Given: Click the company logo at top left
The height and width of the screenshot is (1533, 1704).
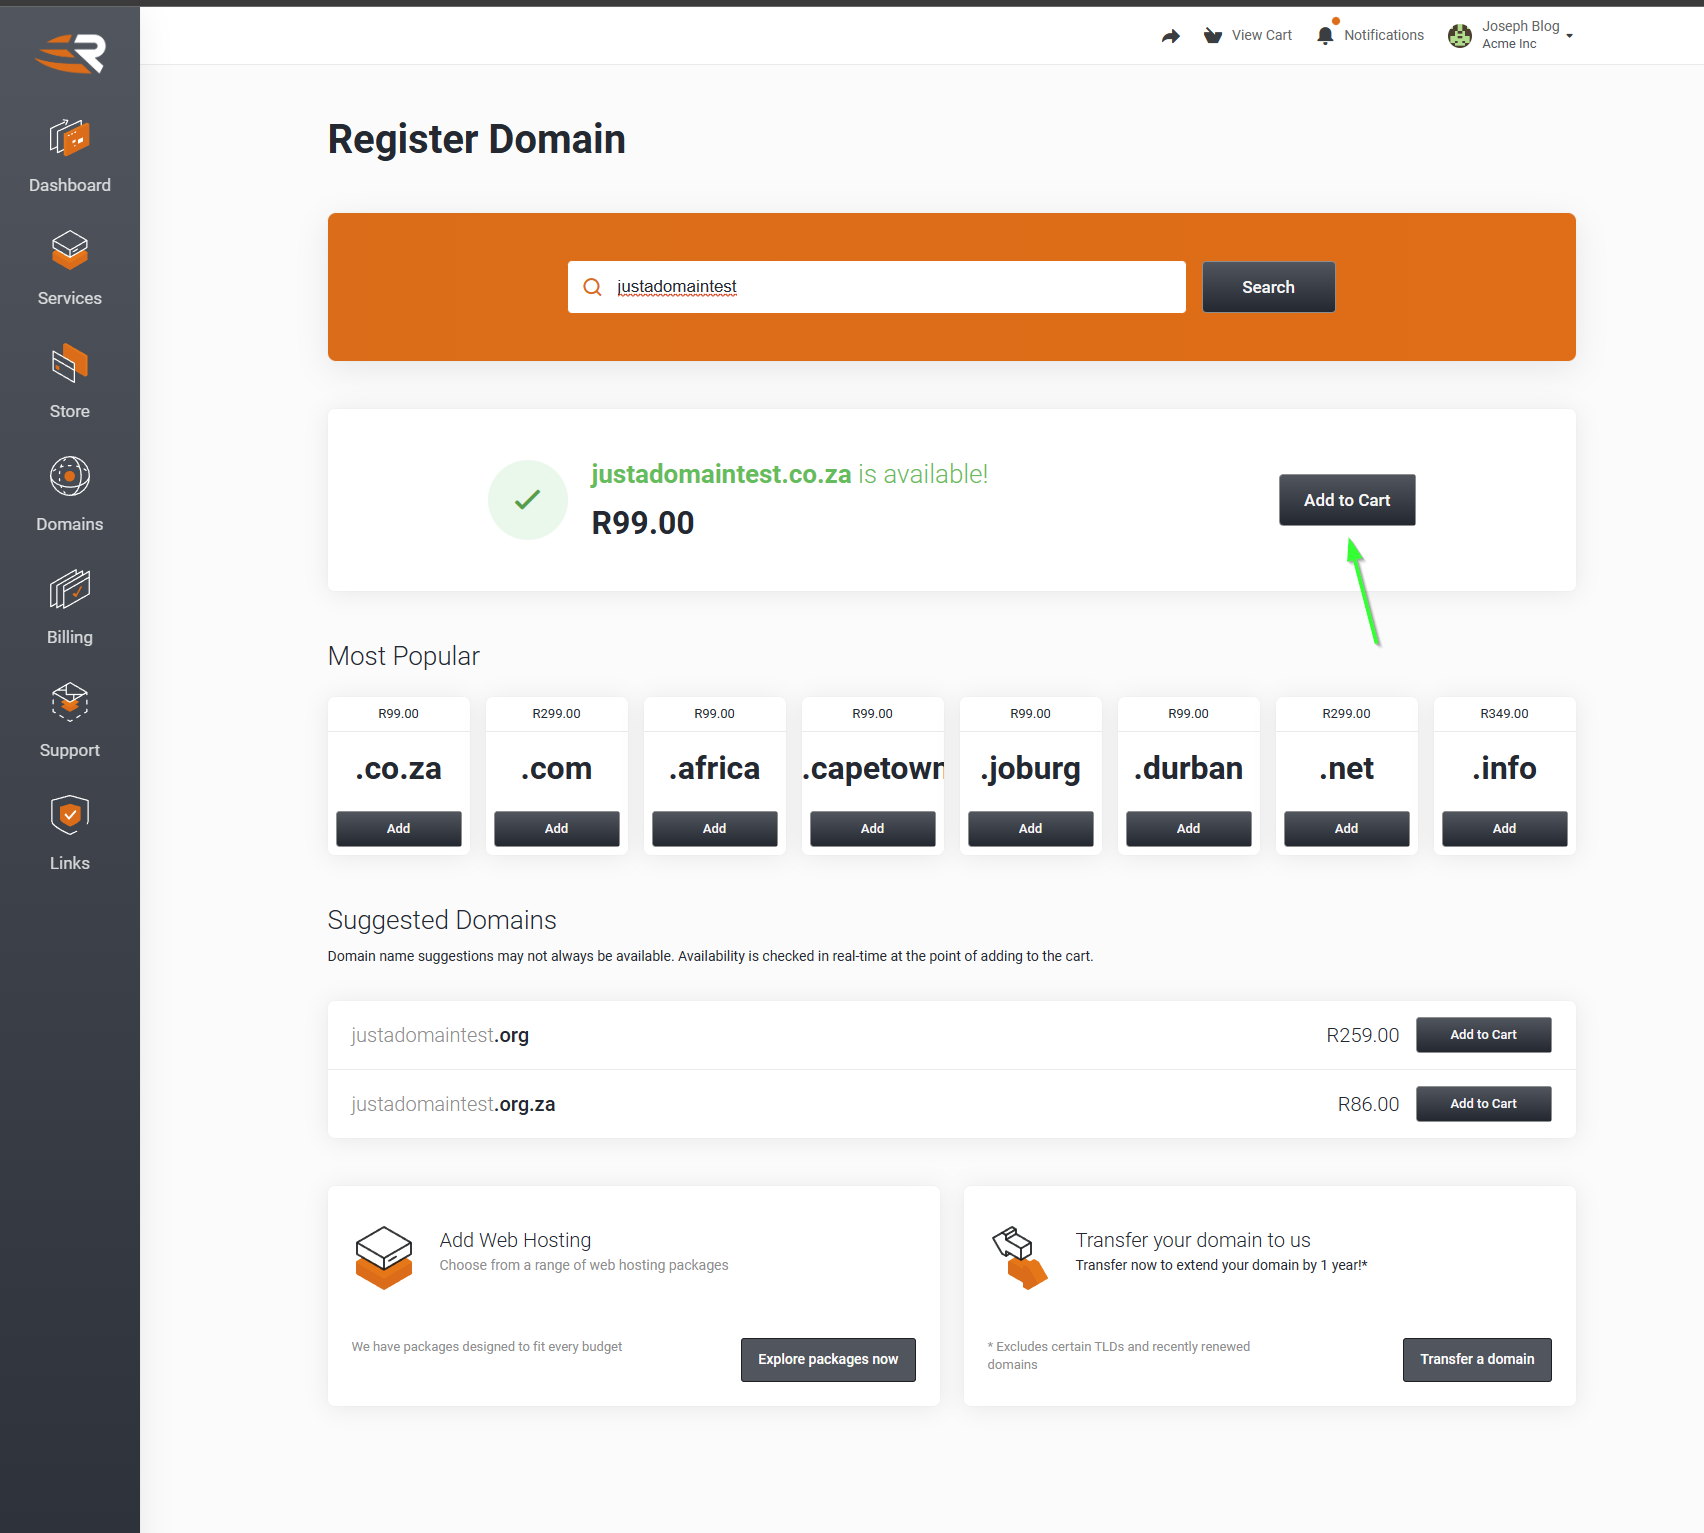Looking at the screenshot, I should pyautogui.click(x=69, y=53).
